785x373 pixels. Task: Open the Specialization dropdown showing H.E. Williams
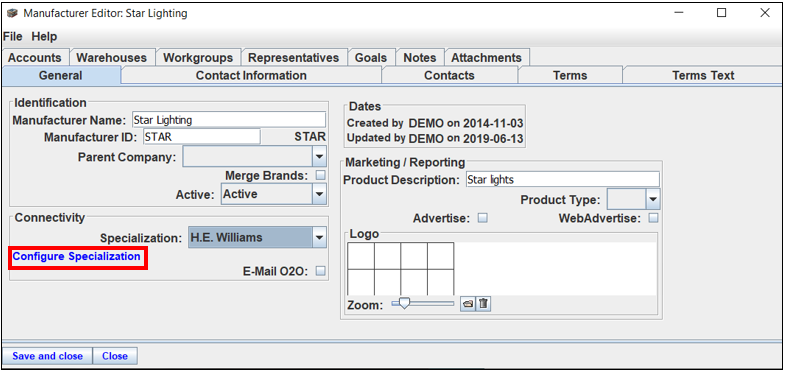coord(319,238)
